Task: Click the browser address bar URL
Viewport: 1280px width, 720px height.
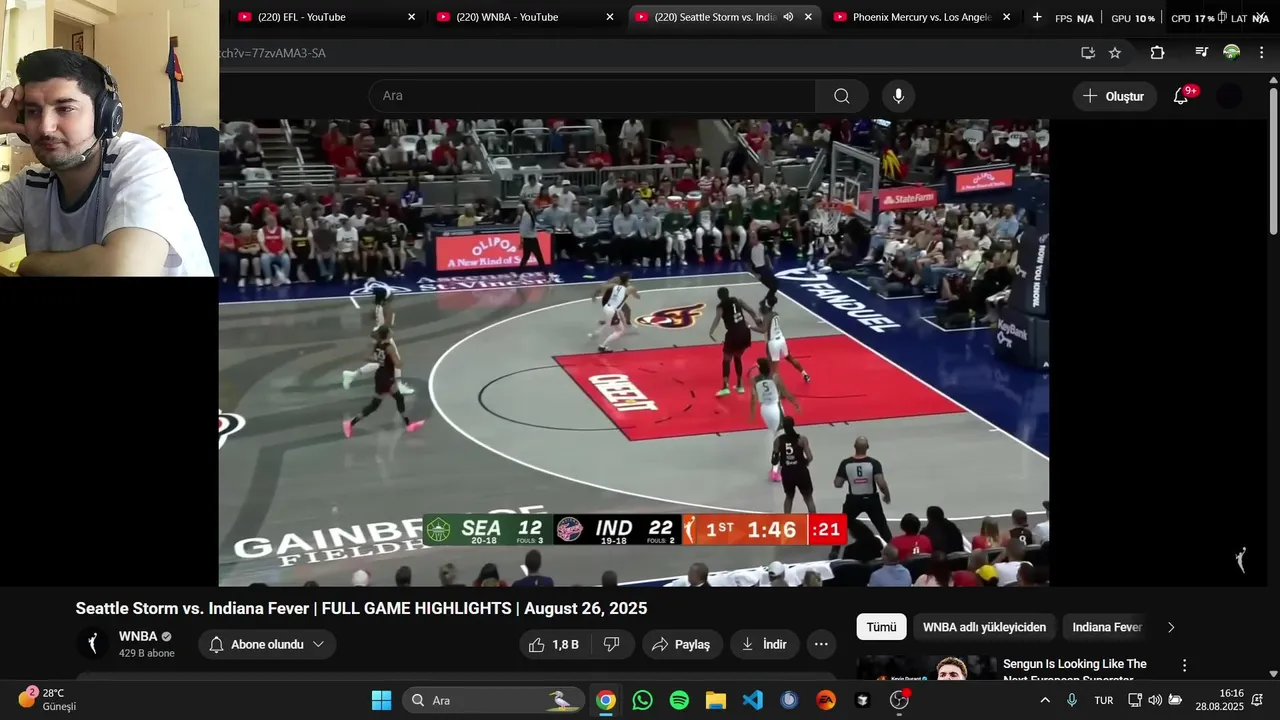Action: (272, 53)
